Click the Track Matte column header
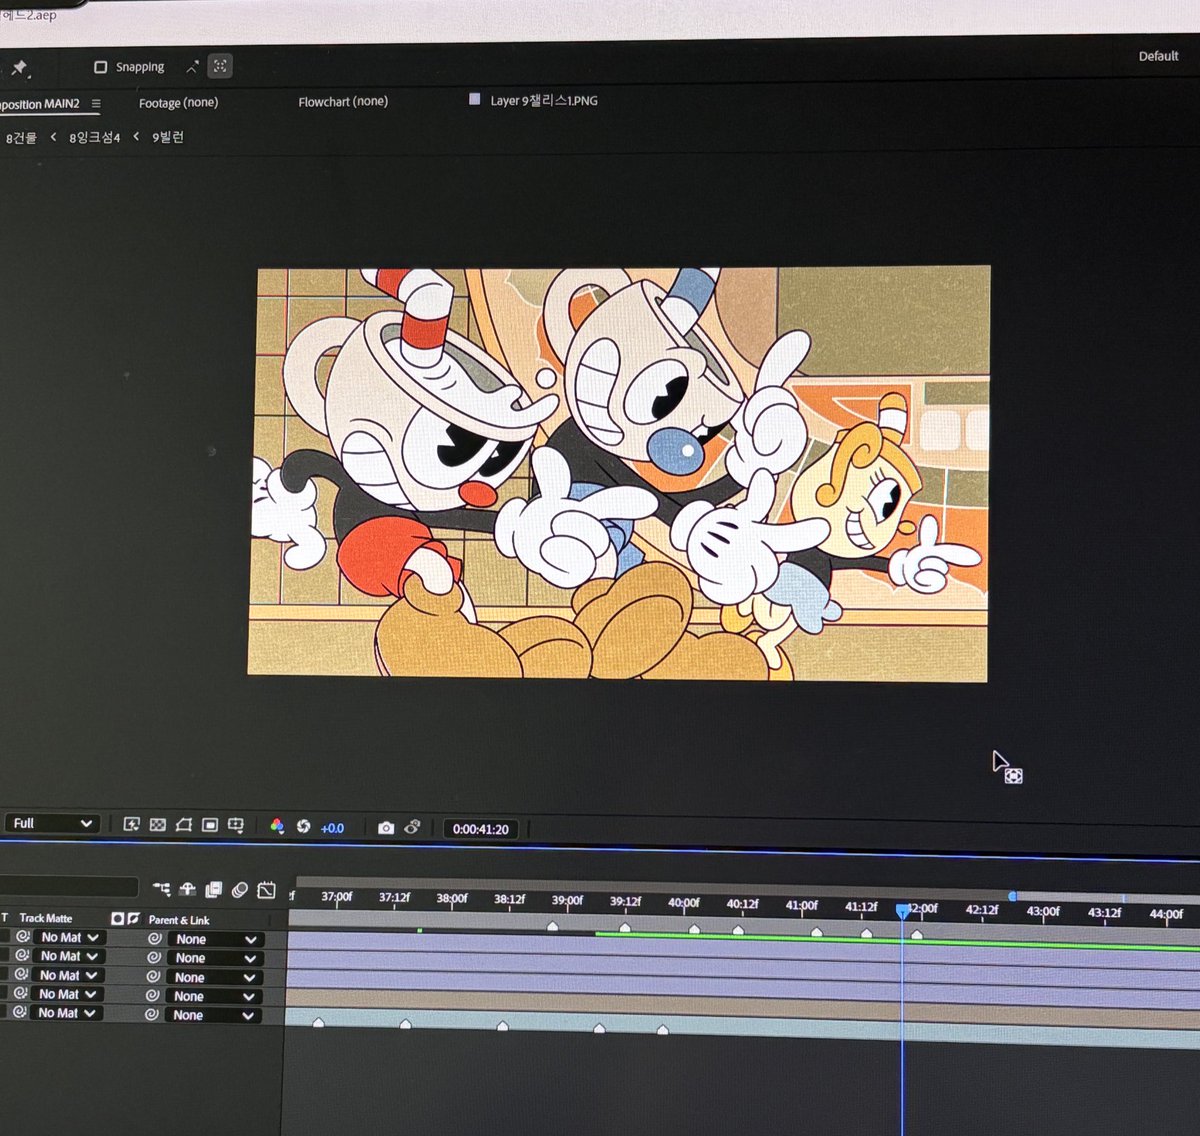This screenshot has height=1136, width=1200. pyautogui.click(x=45, y=918)
